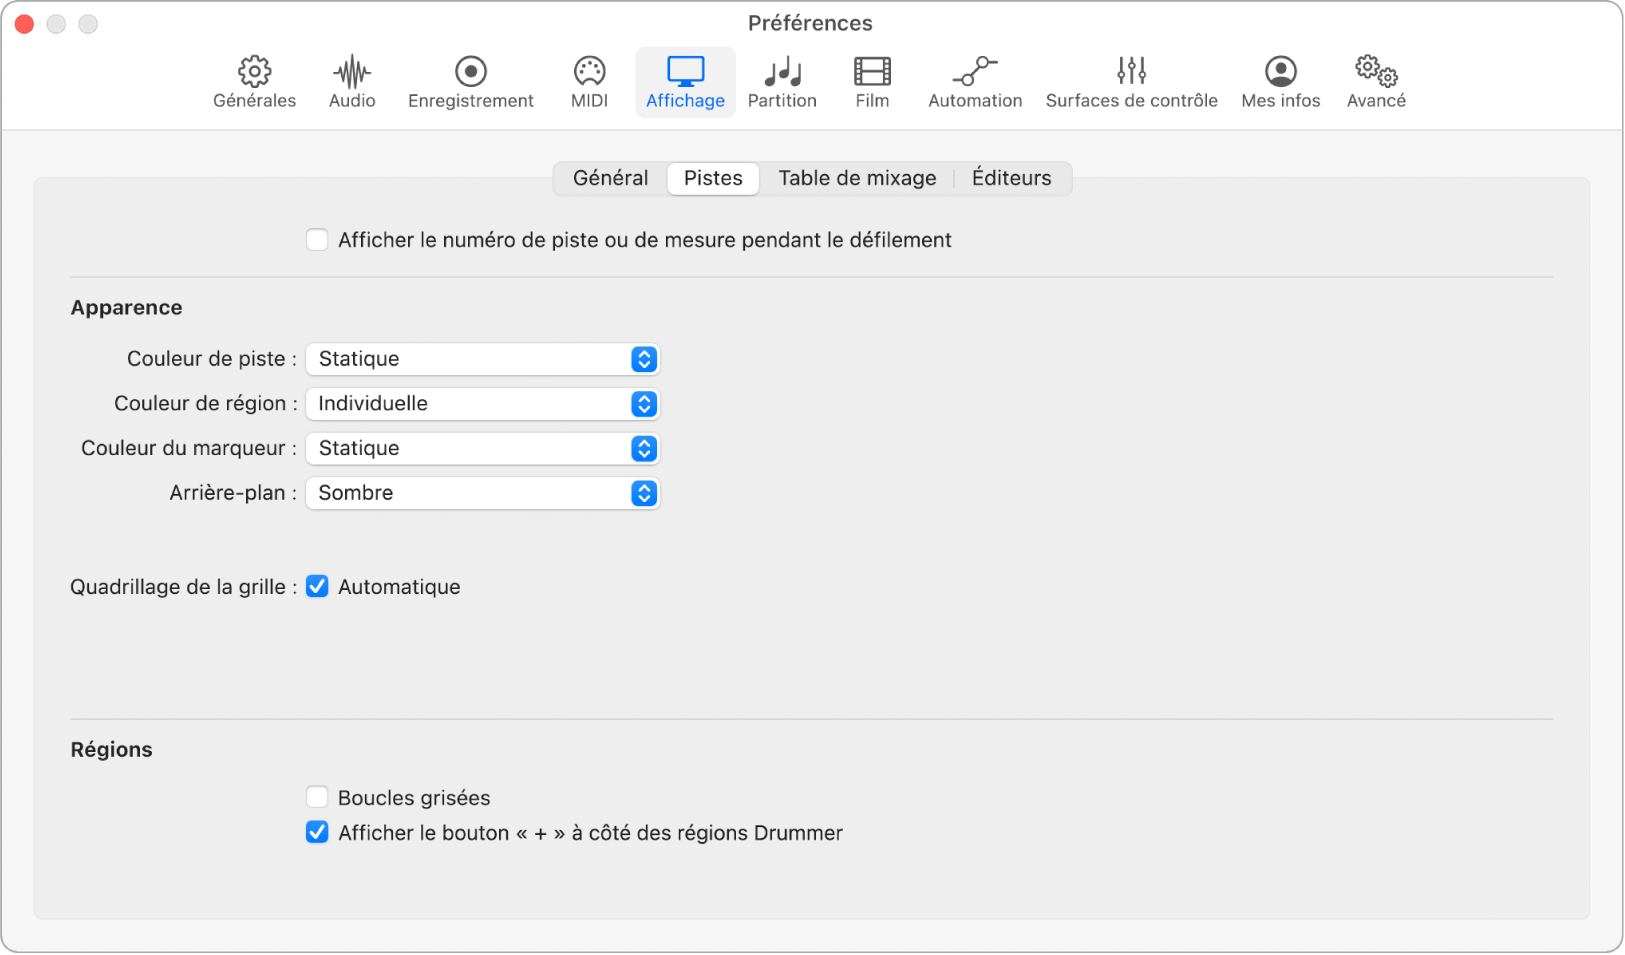1625x955 pixels.
Task: Switch to the Table de mixage tab
Action: [x=858, y=179]
